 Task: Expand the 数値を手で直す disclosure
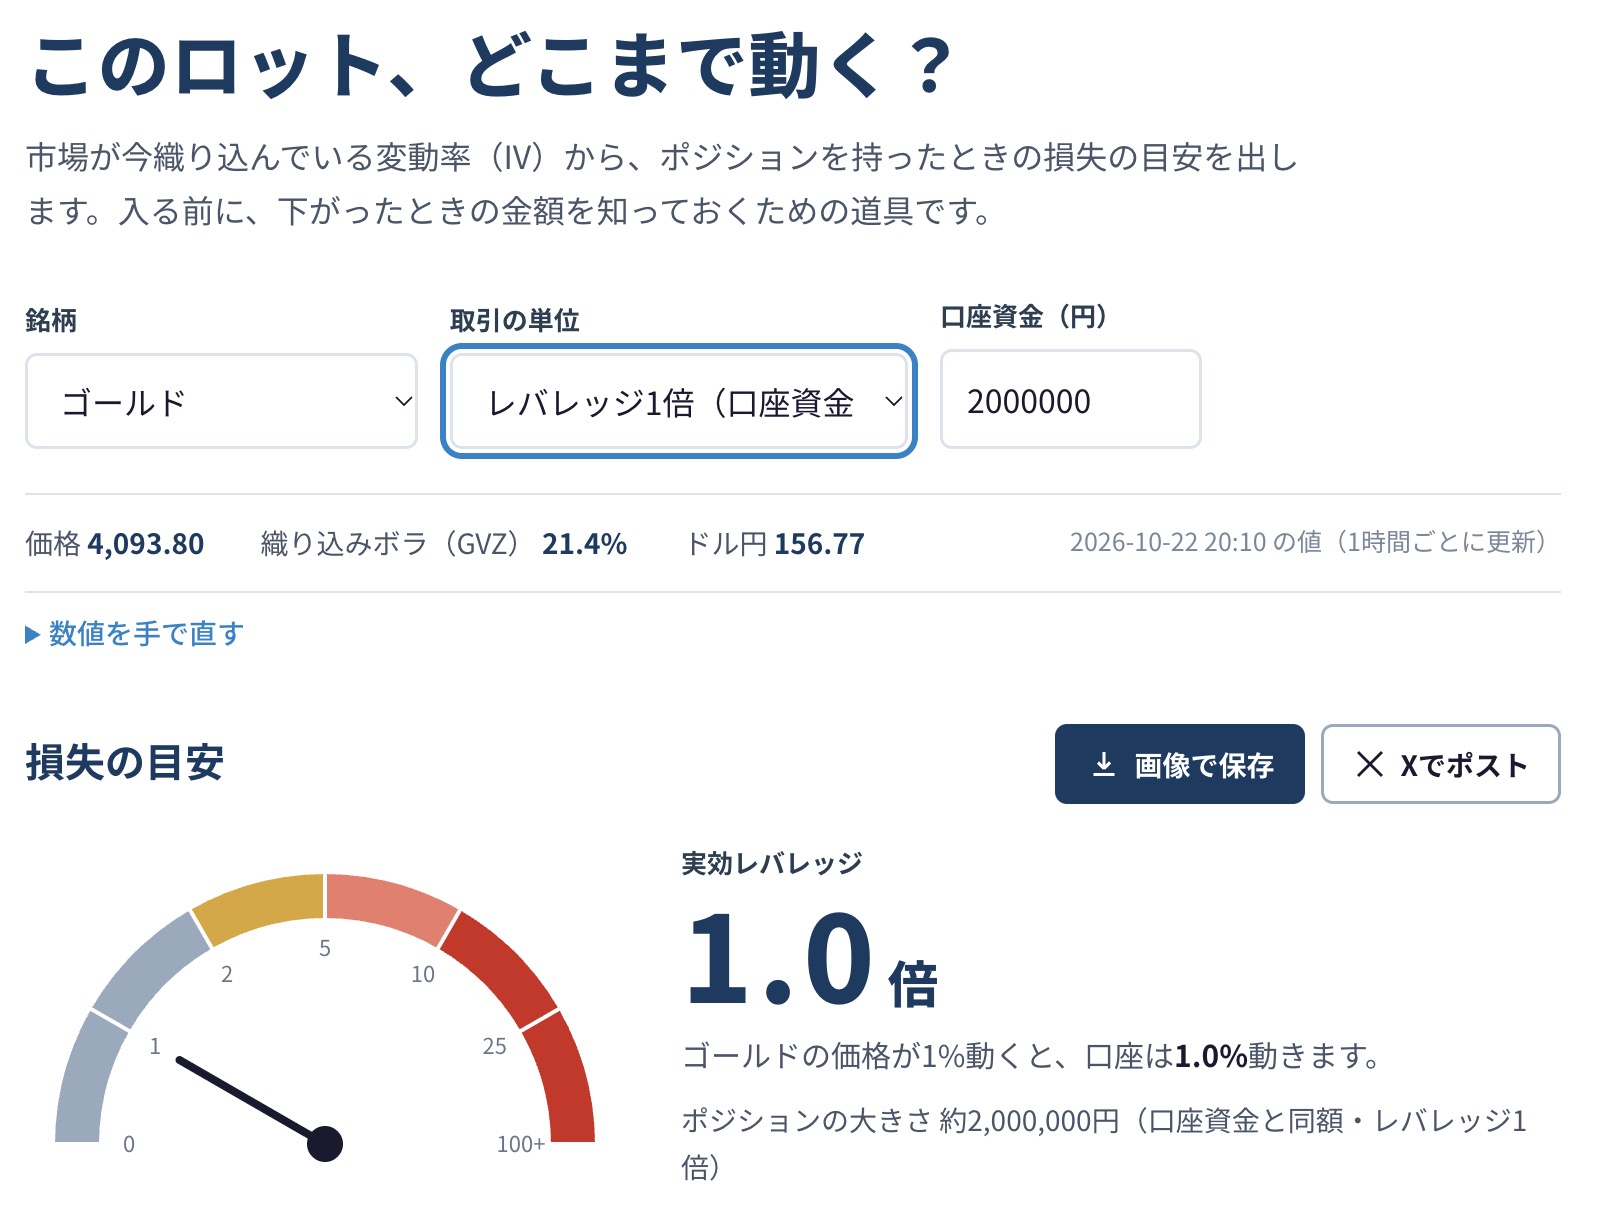[x=134, y=633]
